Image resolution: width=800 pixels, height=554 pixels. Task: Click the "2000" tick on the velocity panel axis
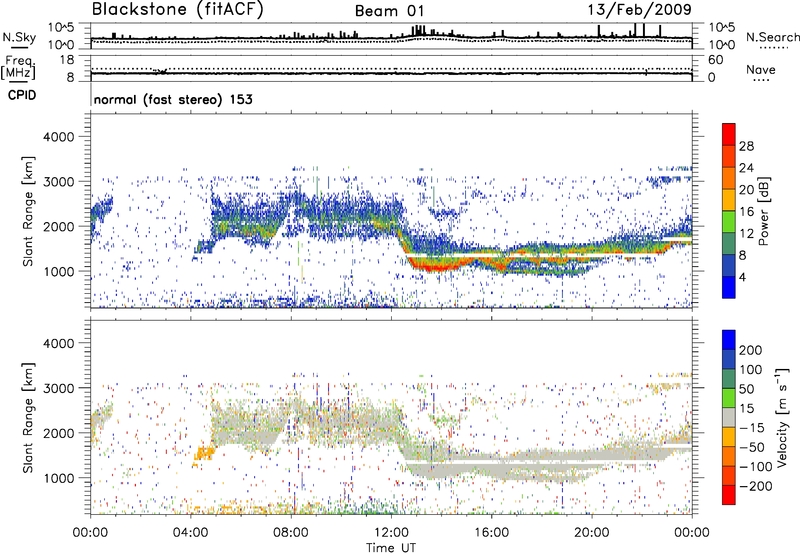[x=58, y=433]
